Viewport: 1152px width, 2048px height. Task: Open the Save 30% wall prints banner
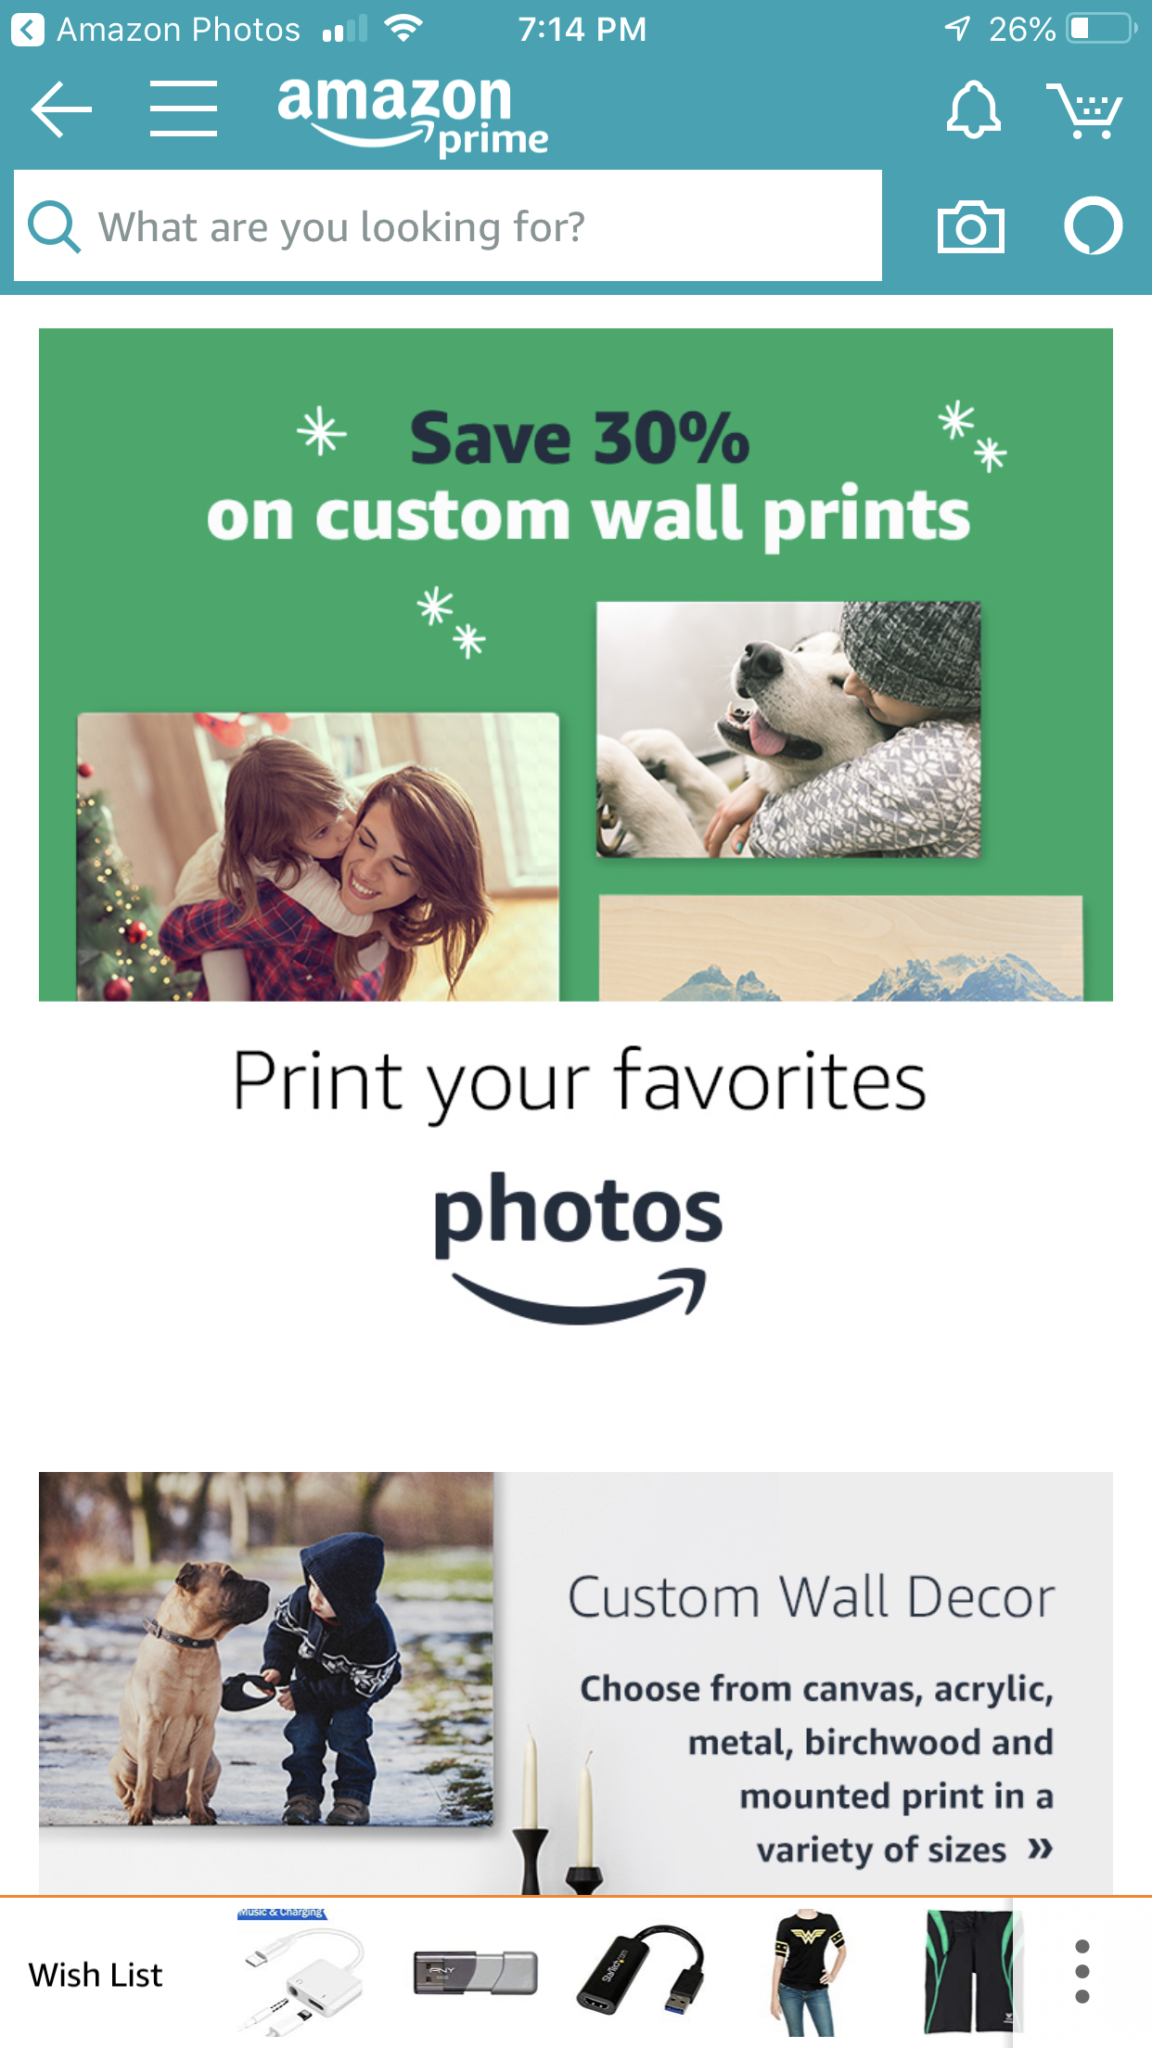tap(576, 665)
